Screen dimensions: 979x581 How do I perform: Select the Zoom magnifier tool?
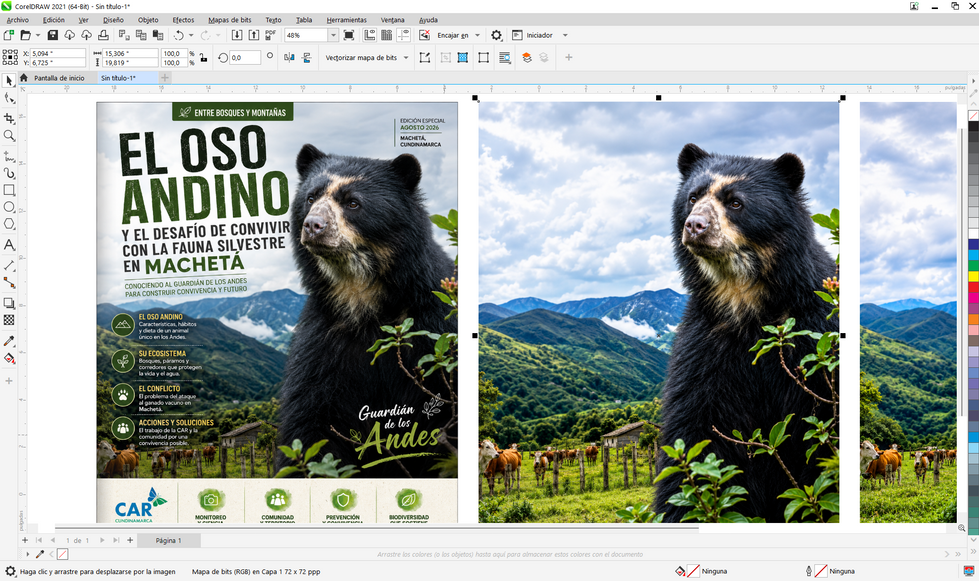pos(9,135)
